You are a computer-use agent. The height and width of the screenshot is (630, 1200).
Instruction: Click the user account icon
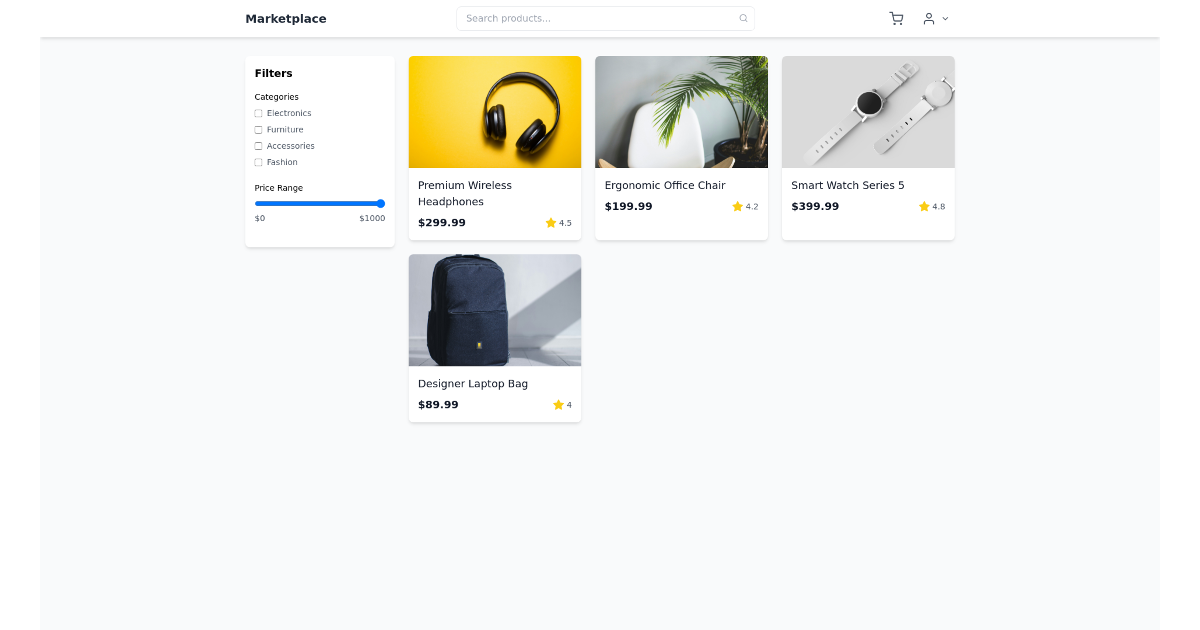929,18
